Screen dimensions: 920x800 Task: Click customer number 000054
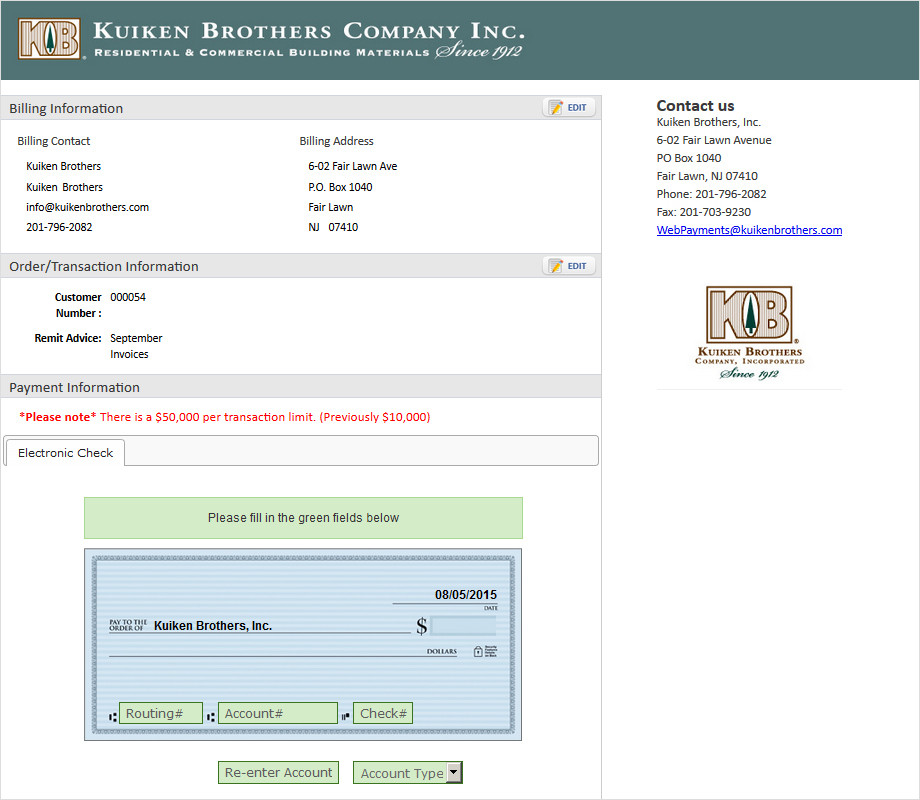(x=128, y=297)
